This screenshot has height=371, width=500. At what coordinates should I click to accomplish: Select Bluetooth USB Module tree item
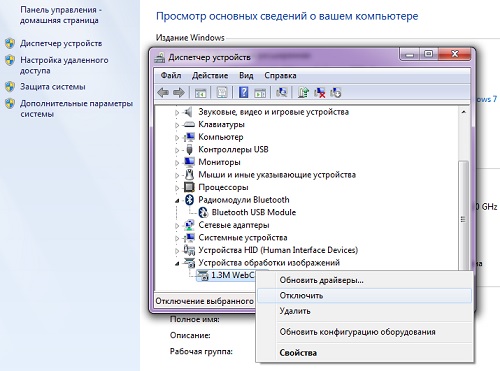point(253,212)
